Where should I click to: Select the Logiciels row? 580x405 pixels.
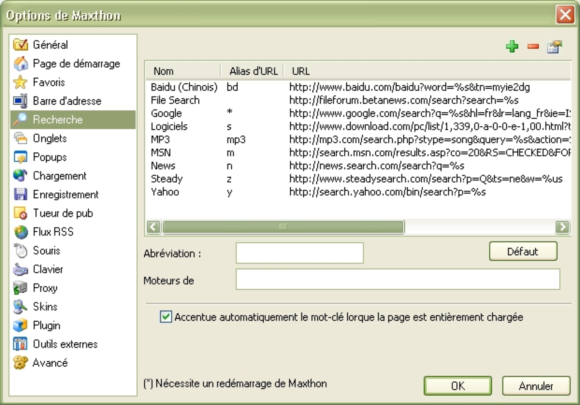point(358,126)
